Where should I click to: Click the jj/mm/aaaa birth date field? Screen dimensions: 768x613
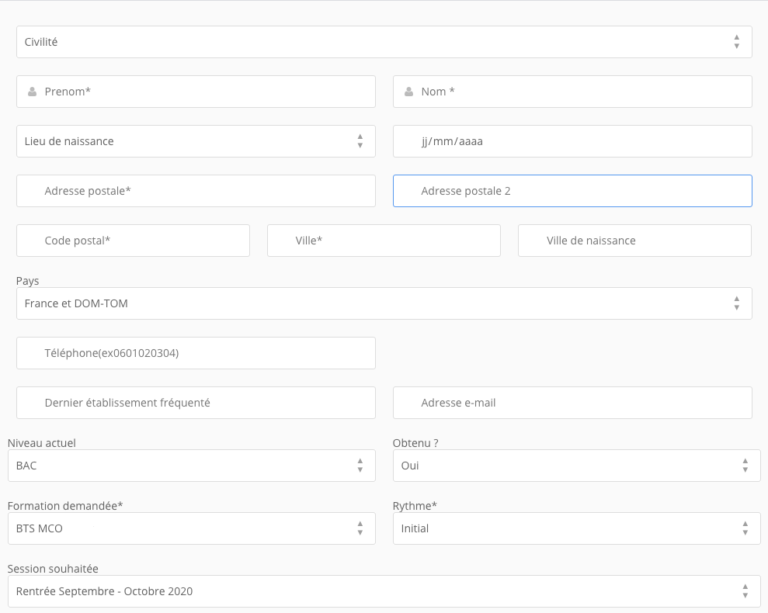(x=573, y=141)
